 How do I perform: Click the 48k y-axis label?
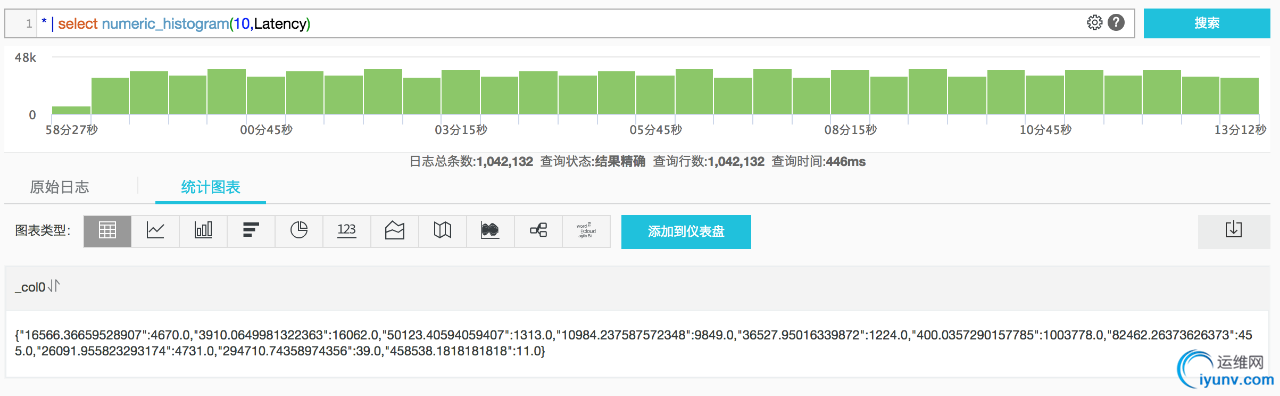[x=26, y=58]
